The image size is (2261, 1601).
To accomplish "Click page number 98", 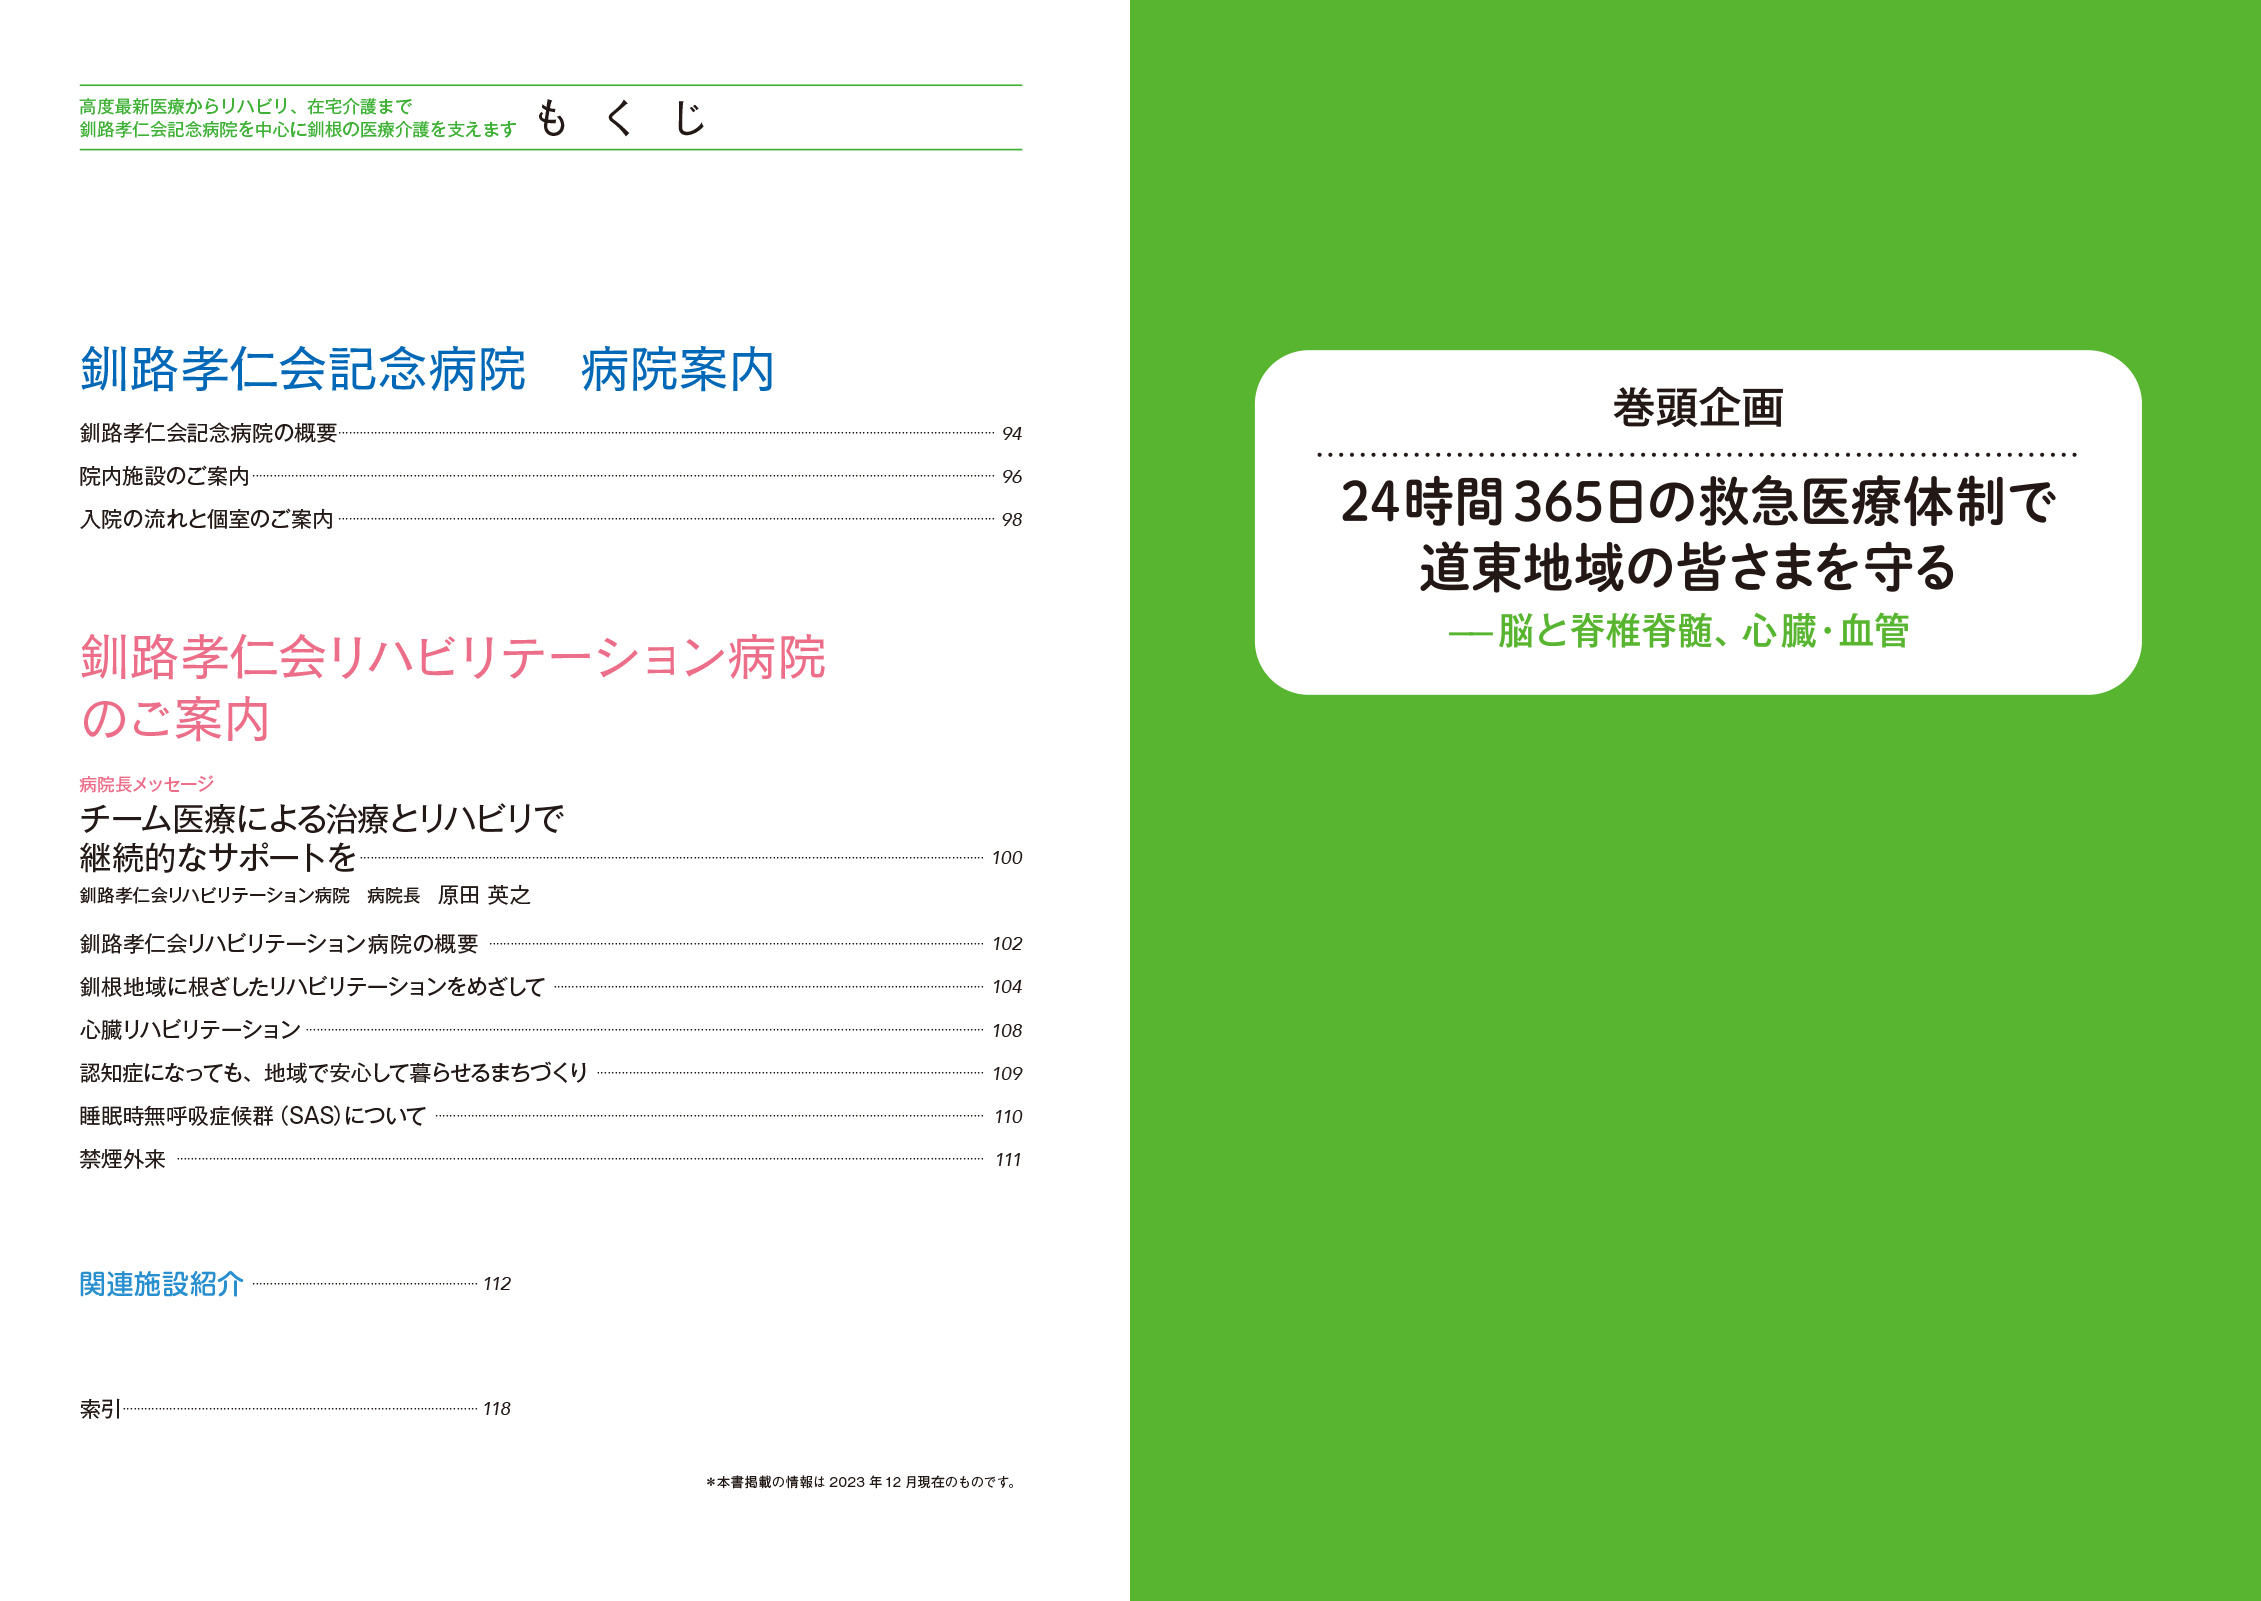I will pyautogui.click(x=1011, y=520).
